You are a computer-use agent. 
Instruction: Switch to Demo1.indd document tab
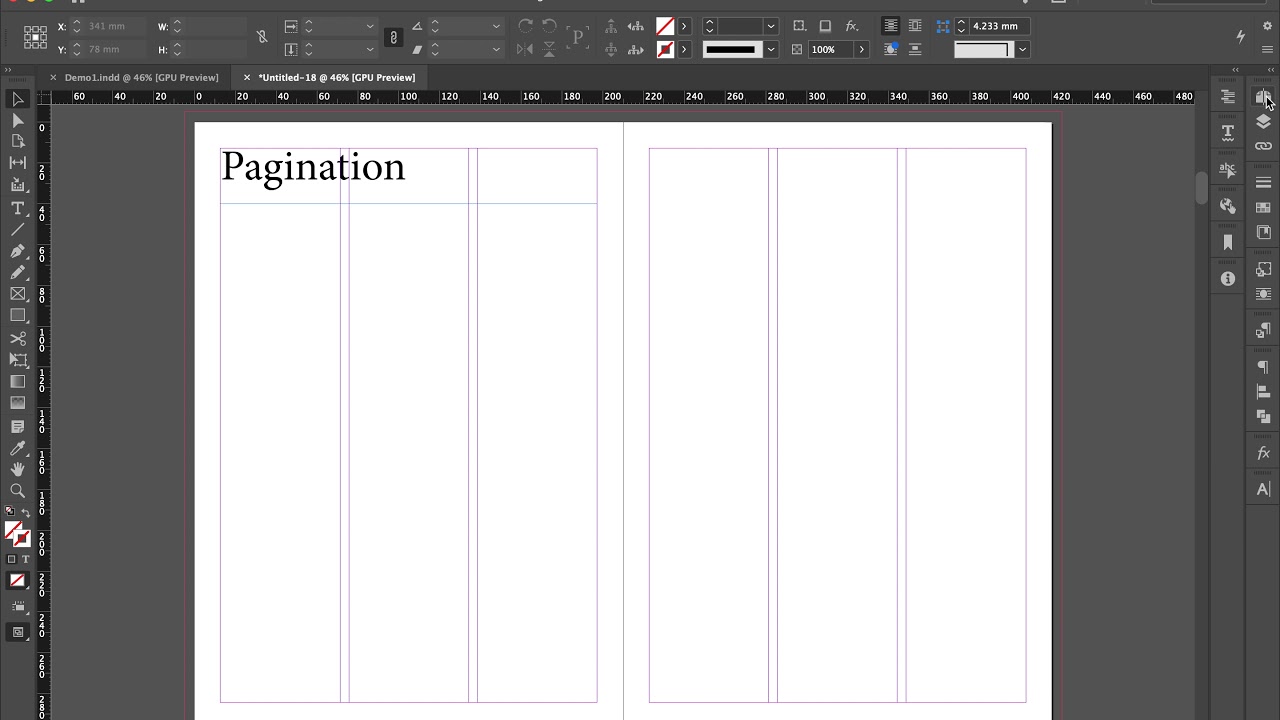click(x=141, y=77)
